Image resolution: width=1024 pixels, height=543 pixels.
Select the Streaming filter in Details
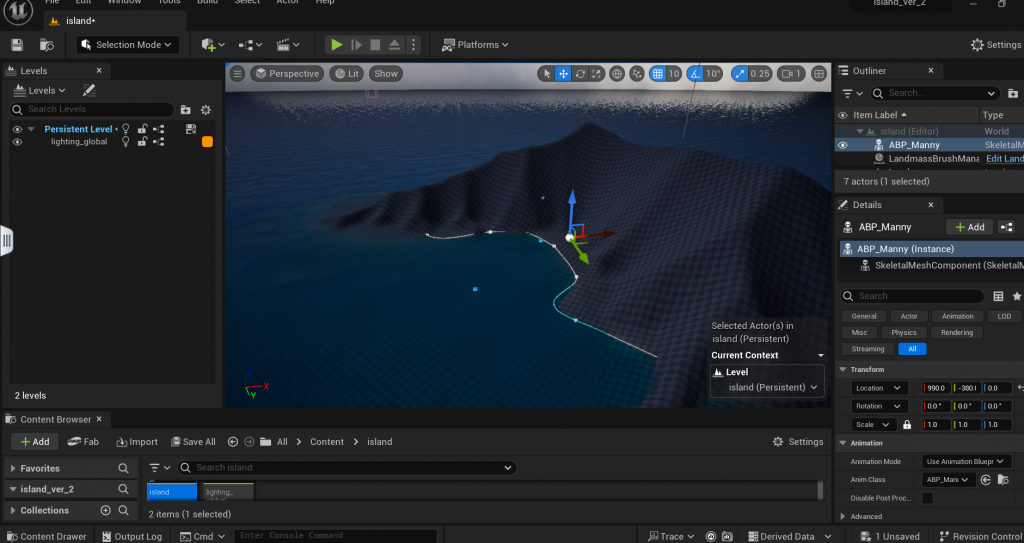[867, 349]
